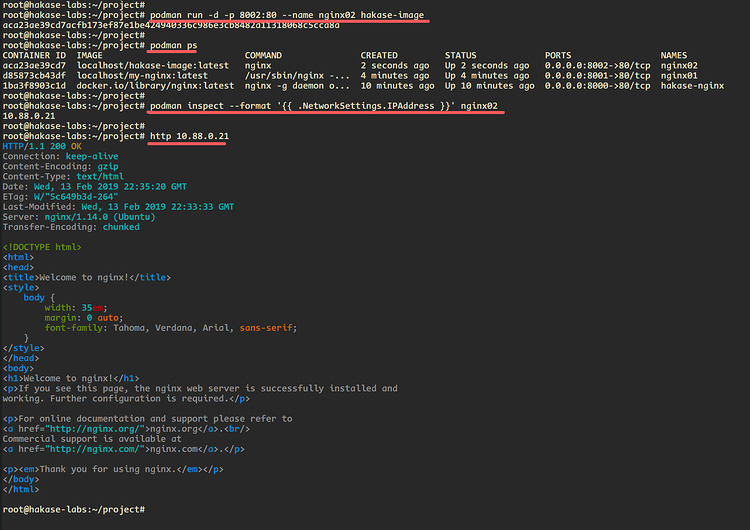The image size is (750, 530).
Task: Click the underlined http 10.88.0.21 command
Action: click(189, 135)
